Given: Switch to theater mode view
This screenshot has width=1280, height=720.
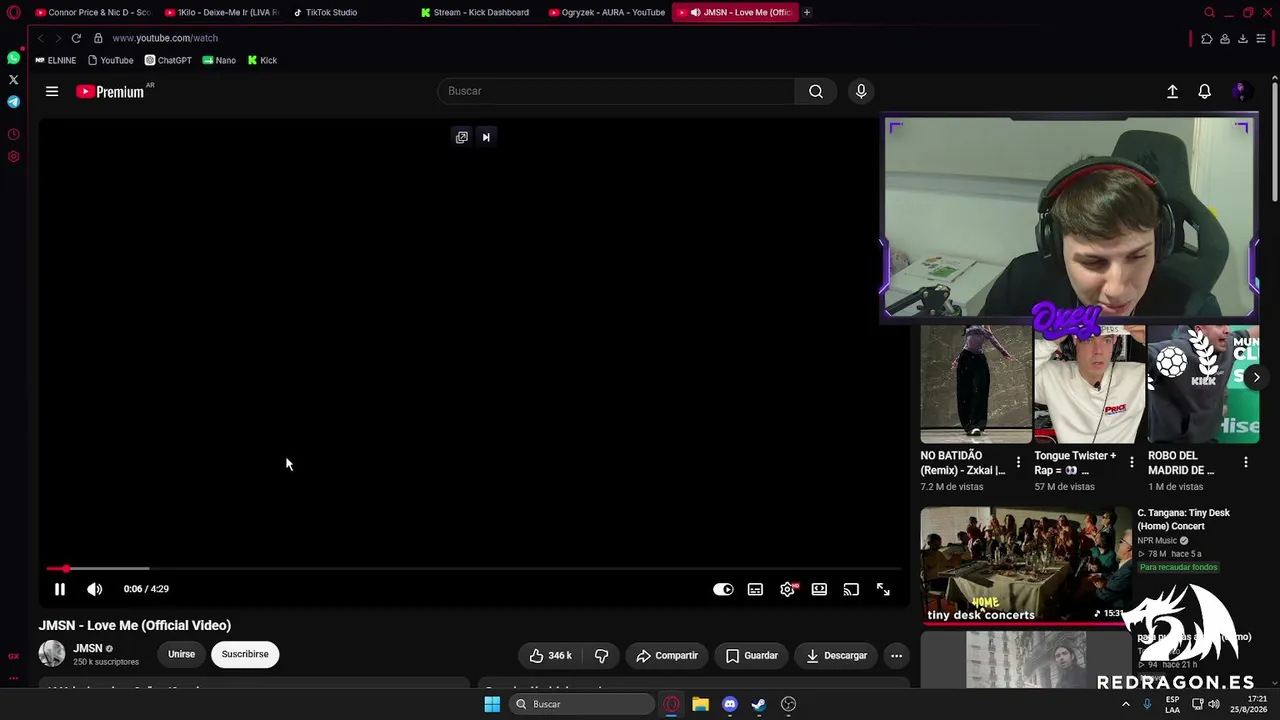Looking at the screenshot, I should 819,589.
